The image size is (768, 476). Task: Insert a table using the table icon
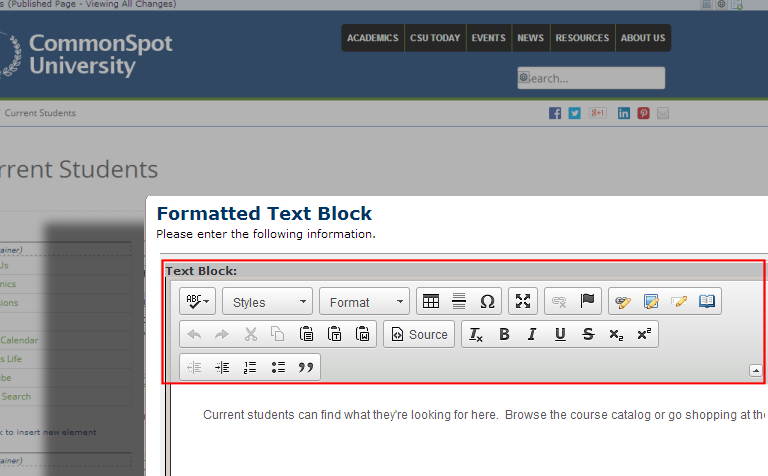point(431,301)
